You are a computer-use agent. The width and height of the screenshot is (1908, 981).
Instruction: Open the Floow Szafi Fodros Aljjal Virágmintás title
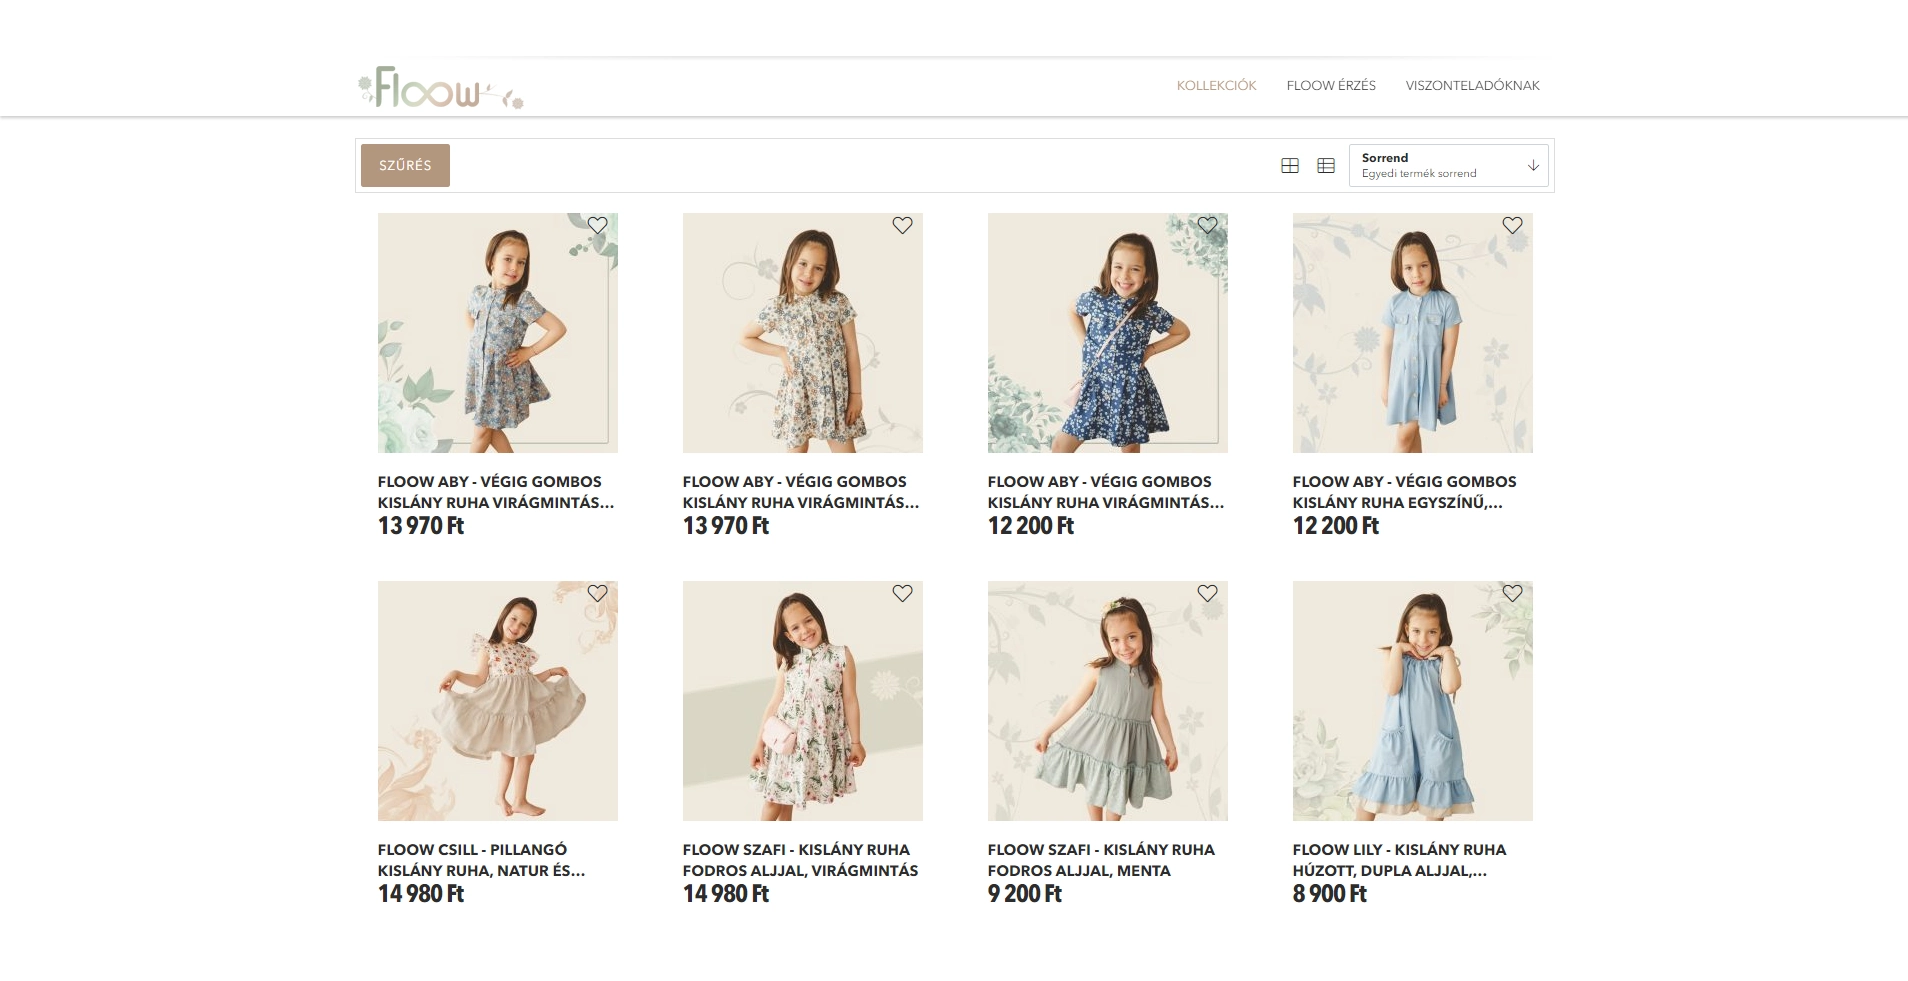coord(800,860)
